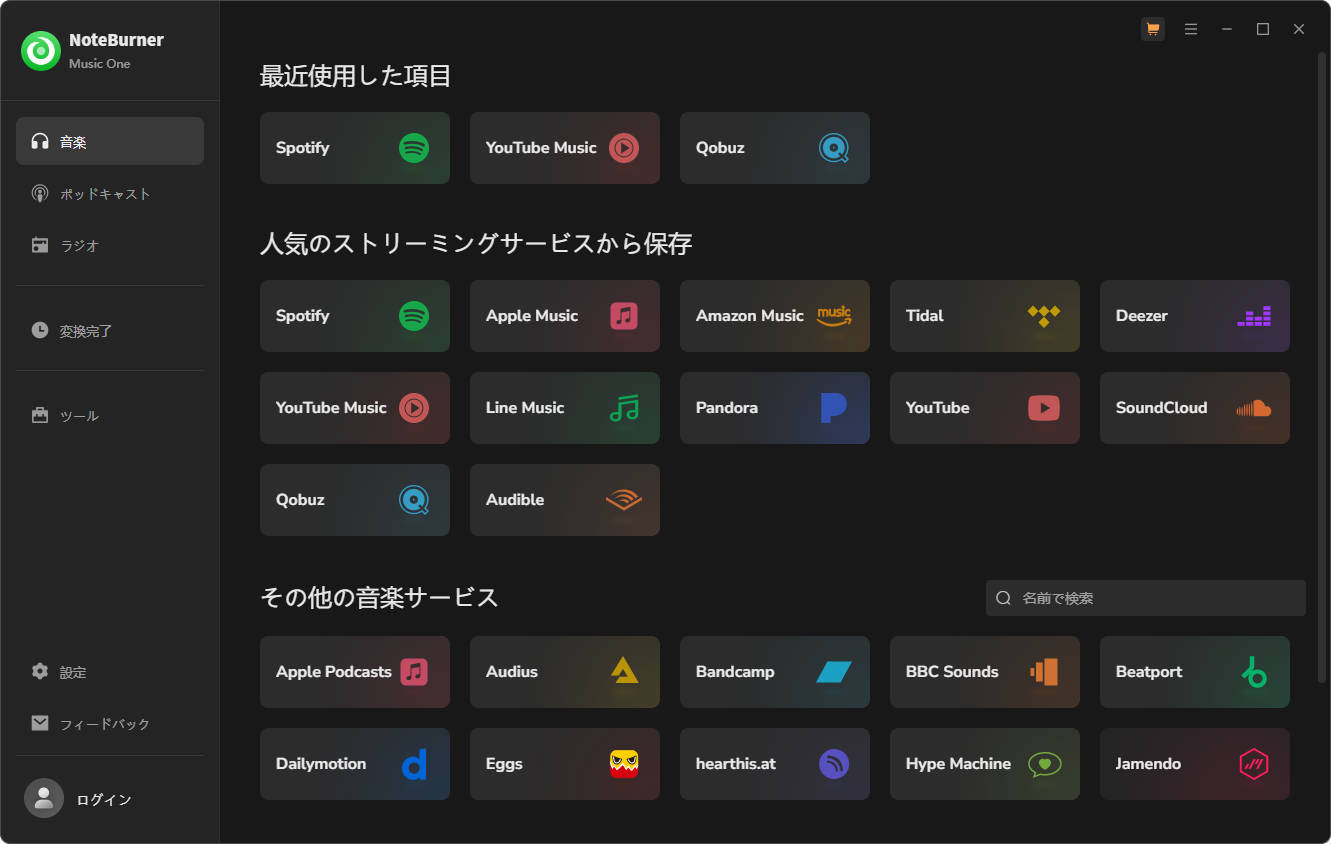Image resolution: width=1331 pixels, height=844 pixels.
Task: Click the Tidal diamond logo icon
Action: (x=1044, y=316)
